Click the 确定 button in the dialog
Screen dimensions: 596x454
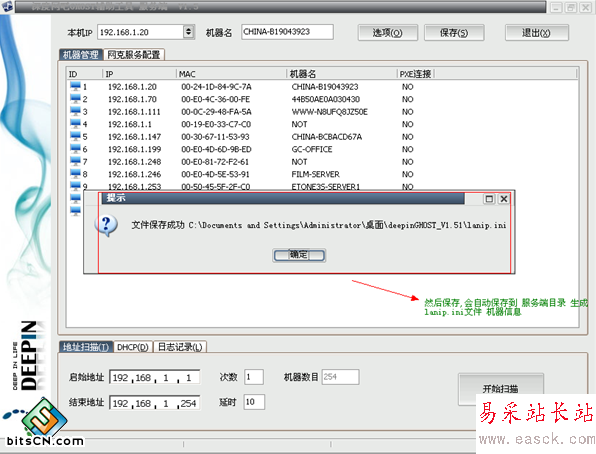coord(299,255)
